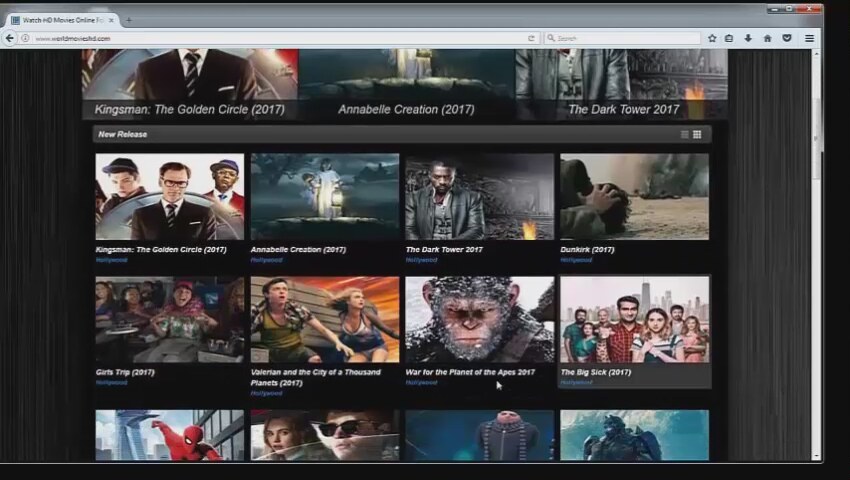Click Hollywood category under Kingsman
Screen dimensions: 850x480
[x=111, y=260]
